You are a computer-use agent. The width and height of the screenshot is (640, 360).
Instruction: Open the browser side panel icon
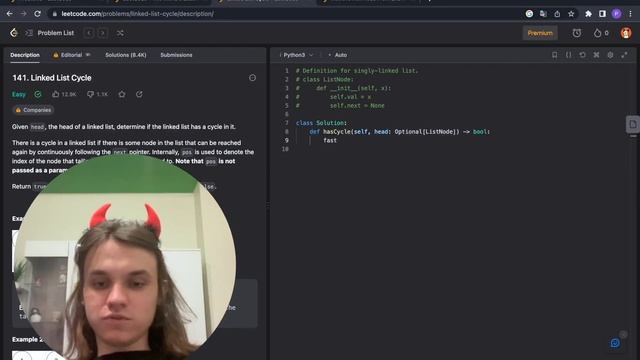click(x=602, y=14)
